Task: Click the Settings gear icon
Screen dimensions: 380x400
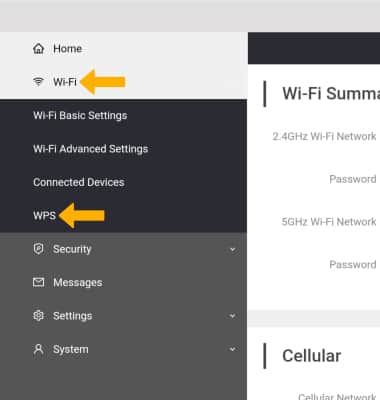Action: [38, 316]
